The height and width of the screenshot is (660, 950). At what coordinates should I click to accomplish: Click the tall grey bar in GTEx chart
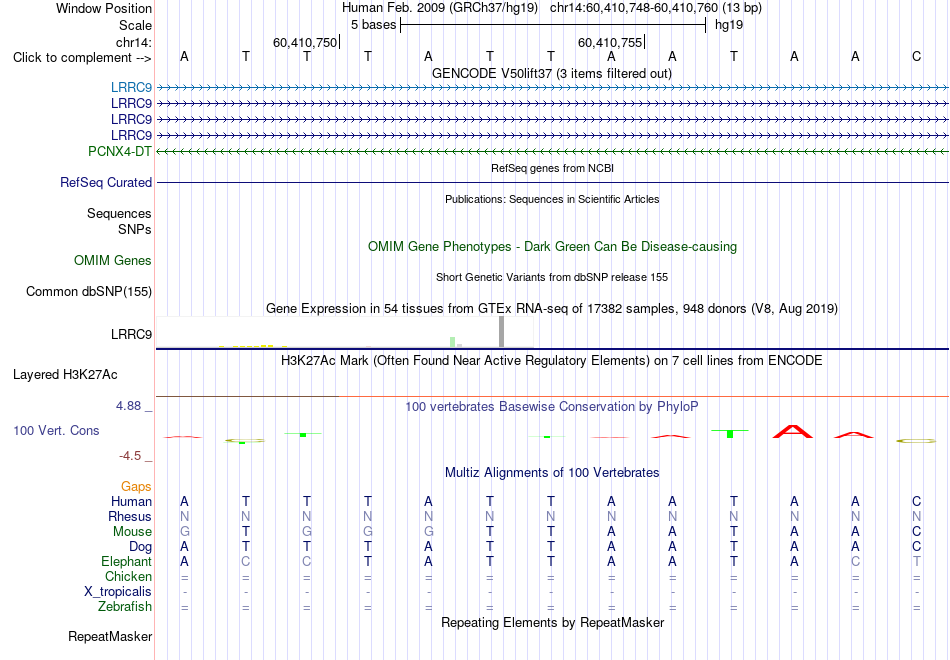click(501, 332)
